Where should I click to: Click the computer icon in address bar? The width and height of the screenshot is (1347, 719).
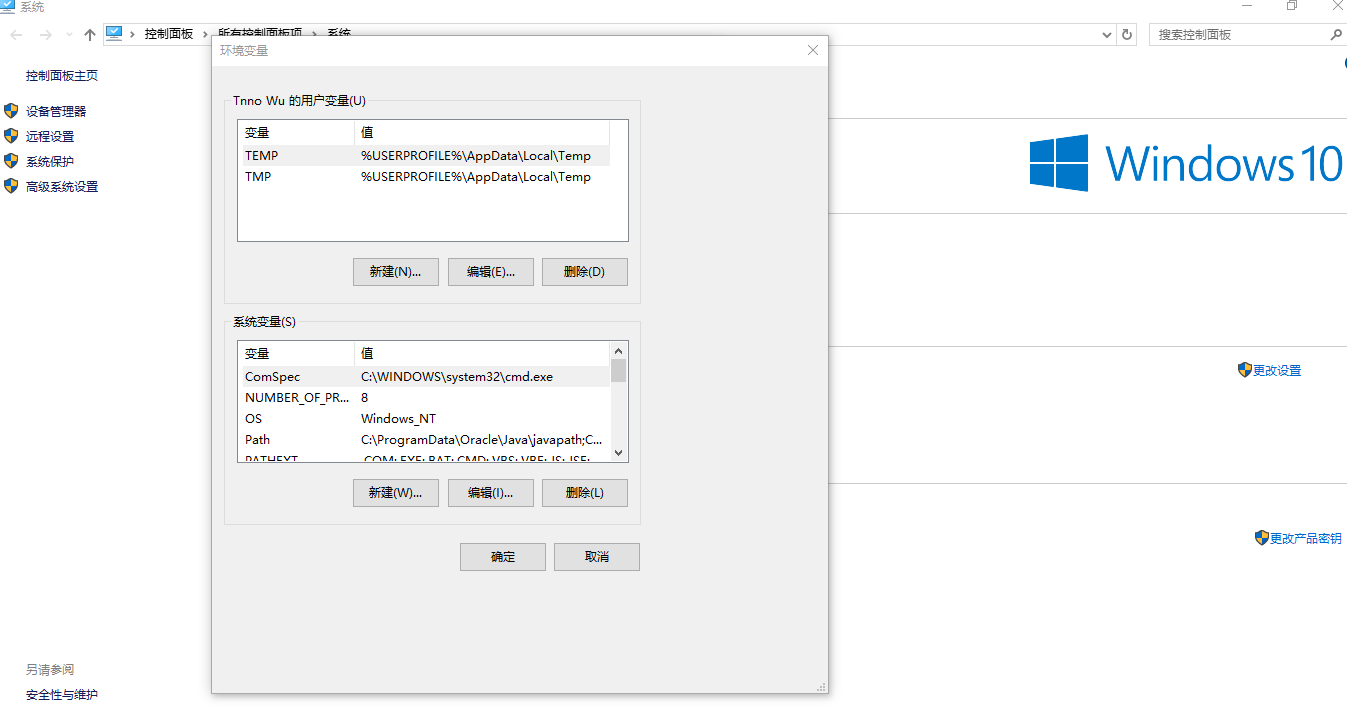[114, 34]
